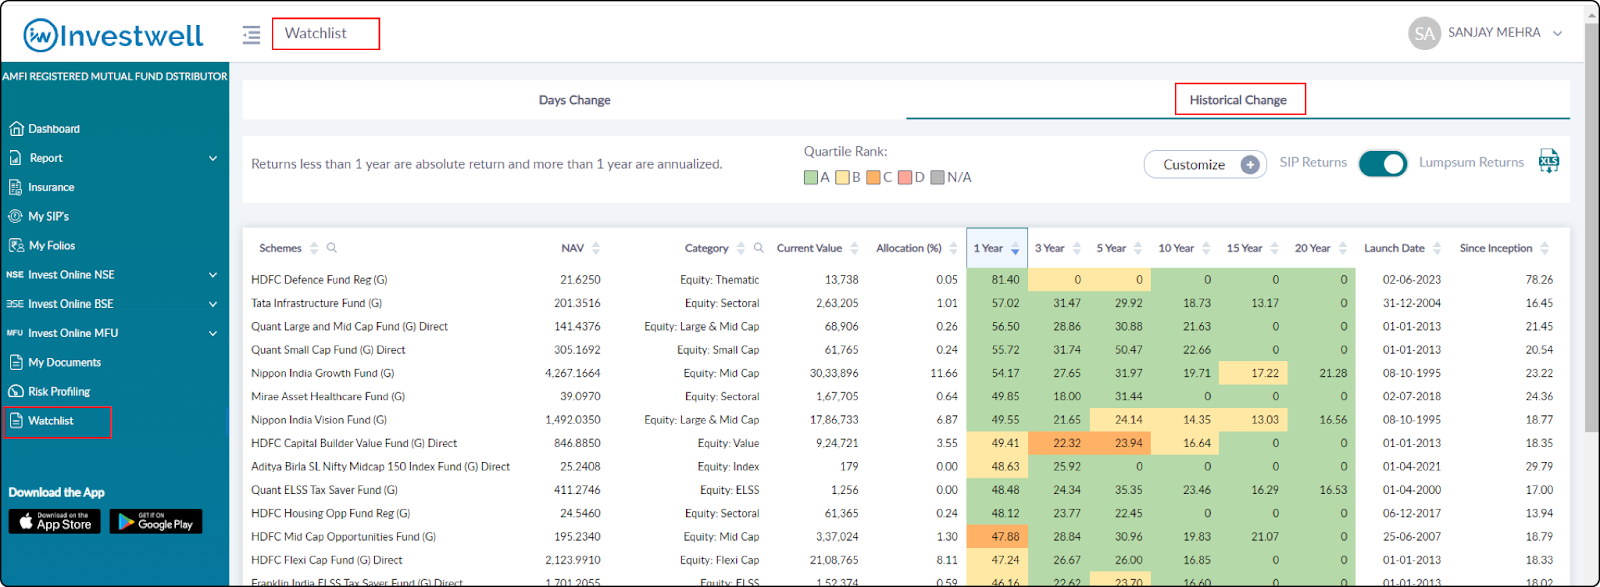Image resolution: width=1600 pixels, height=587 pixels.
Task: Select Quant Small Cap Fund (G) Direct
Action: pos(328,350)
